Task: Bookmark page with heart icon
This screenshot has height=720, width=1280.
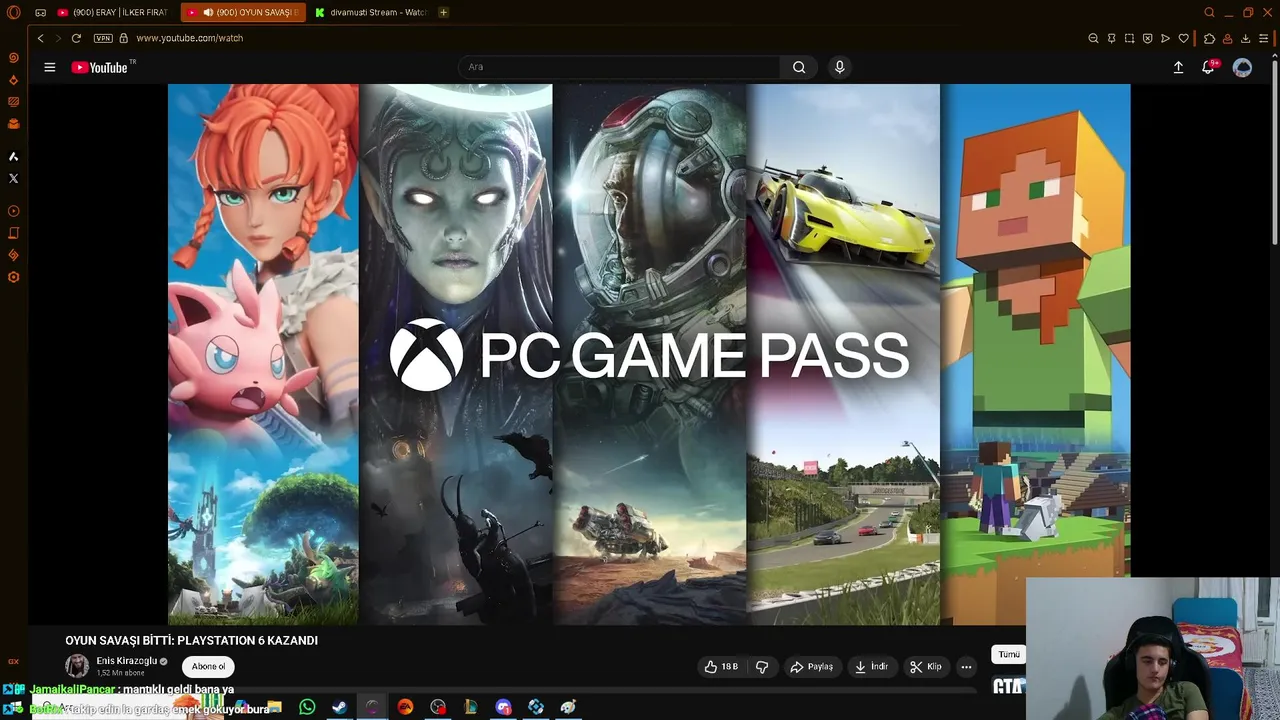Action: coord(1183,38)
